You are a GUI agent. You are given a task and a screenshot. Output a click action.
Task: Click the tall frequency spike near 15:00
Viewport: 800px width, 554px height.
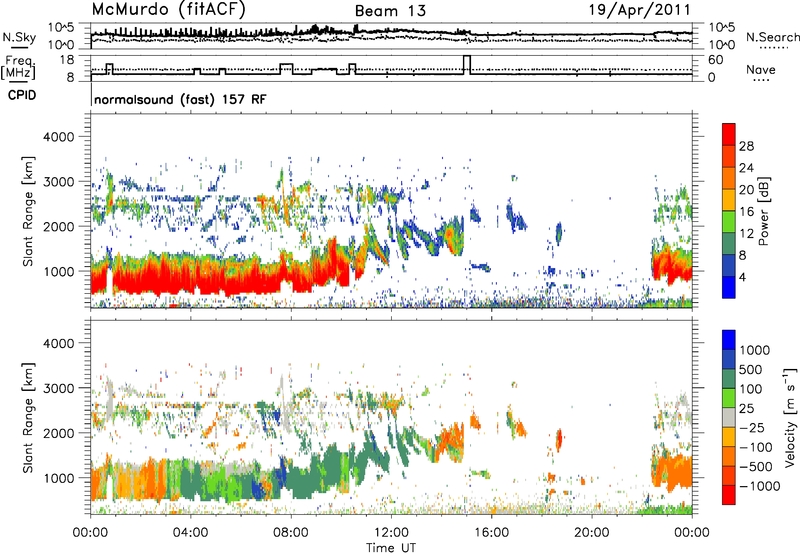coord(467,65)
